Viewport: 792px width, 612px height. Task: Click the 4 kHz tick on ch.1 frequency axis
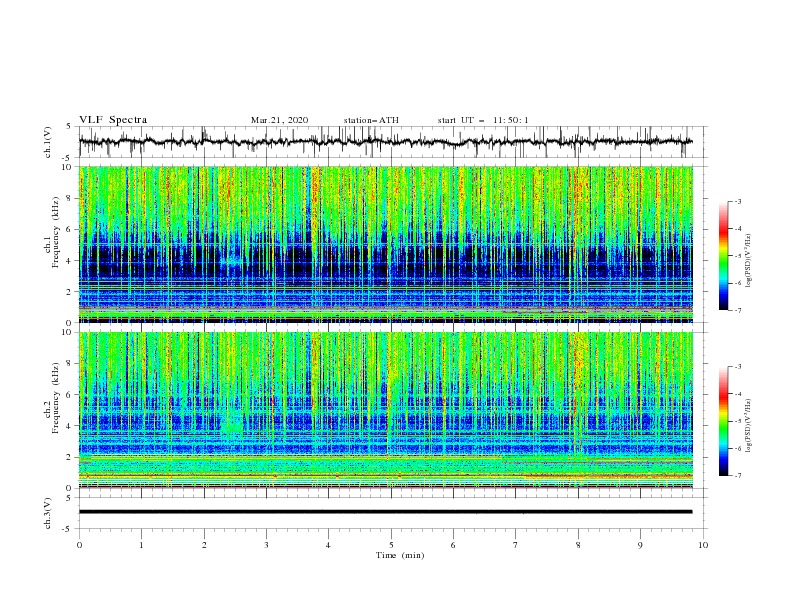click(x=69, y=261)
